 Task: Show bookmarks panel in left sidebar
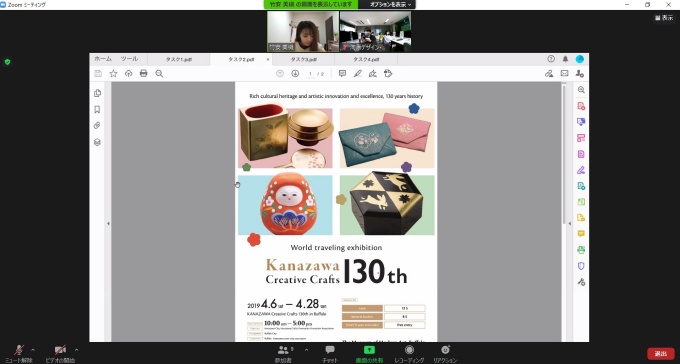97,109
